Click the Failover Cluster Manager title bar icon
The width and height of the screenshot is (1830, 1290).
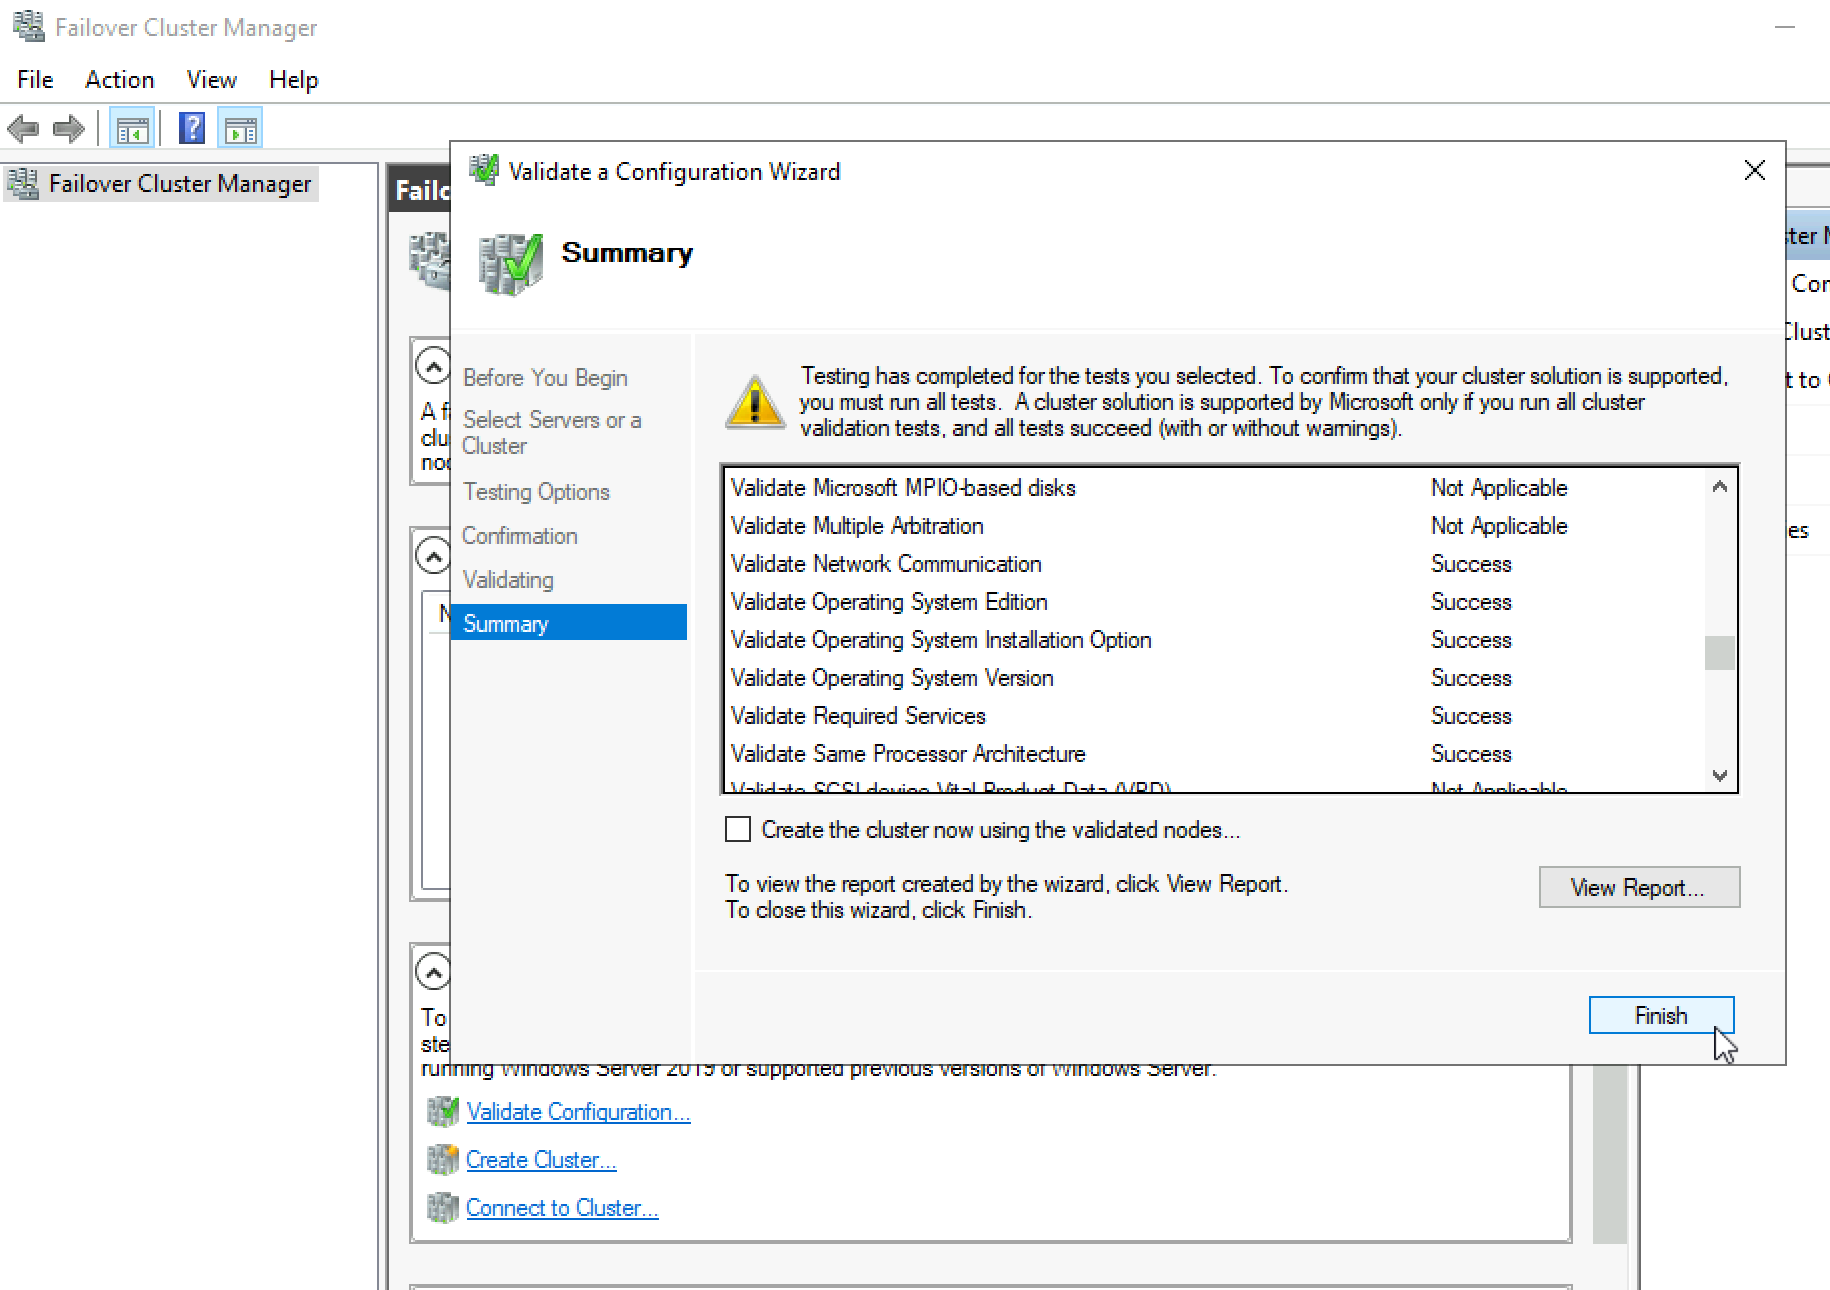[29, 26]
